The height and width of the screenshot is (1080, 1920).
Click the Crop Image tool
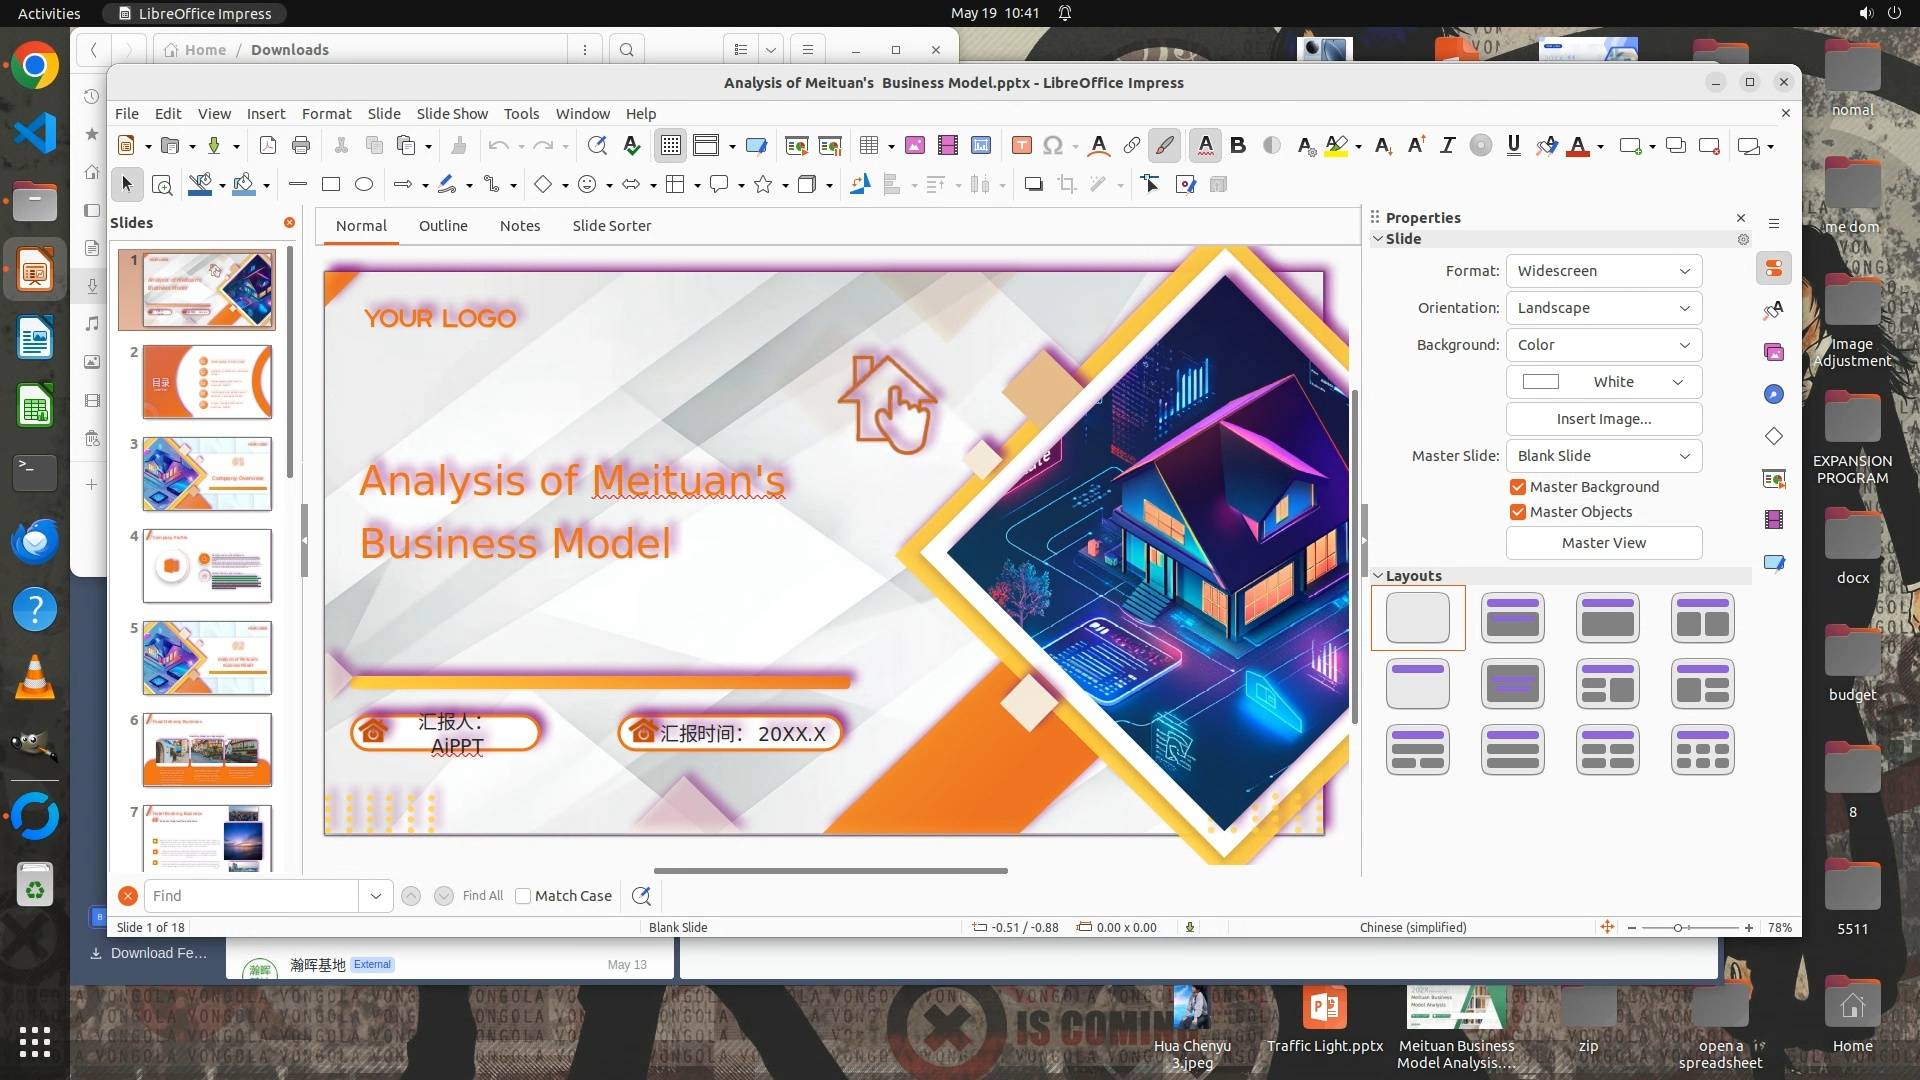[x=1067, y=184]
